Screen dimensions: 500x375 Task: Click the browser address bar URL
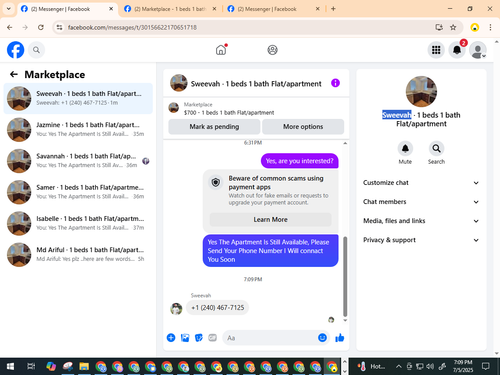132,27
